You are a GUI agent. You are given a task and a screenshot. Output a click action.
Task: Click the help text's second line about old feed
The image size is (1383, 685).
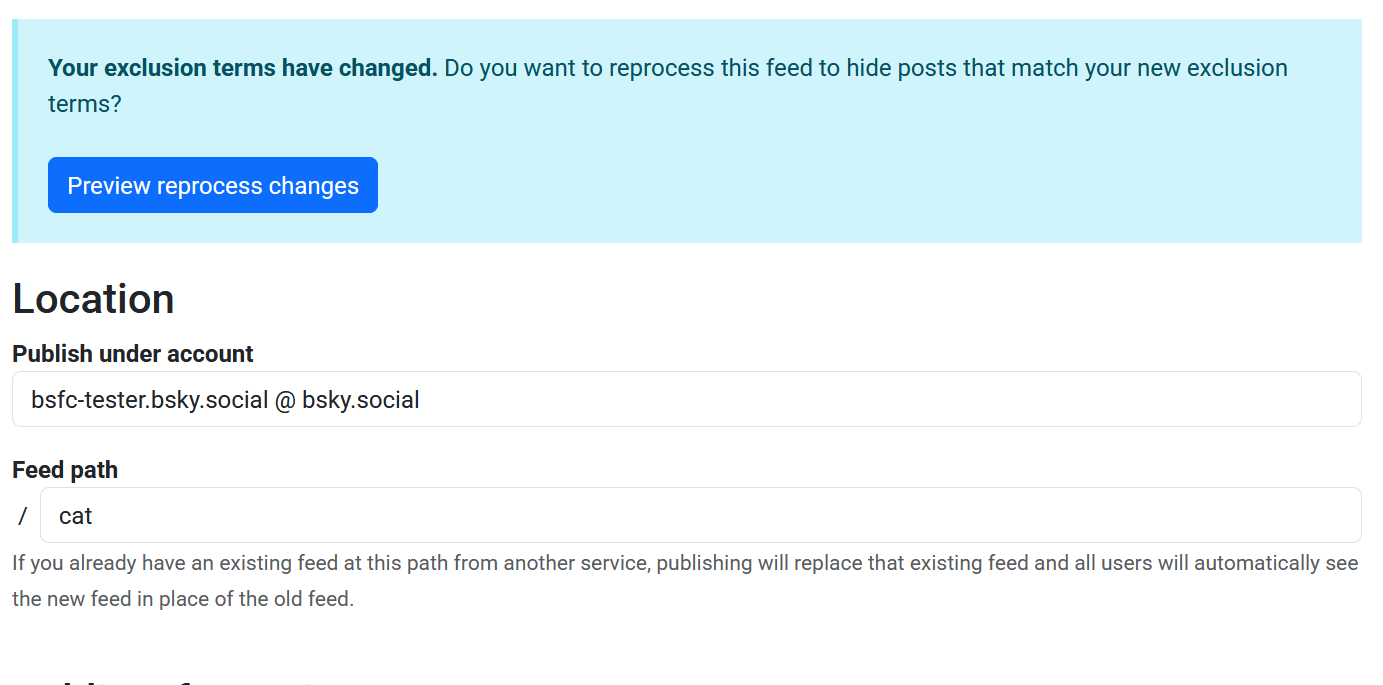(183, 600)
